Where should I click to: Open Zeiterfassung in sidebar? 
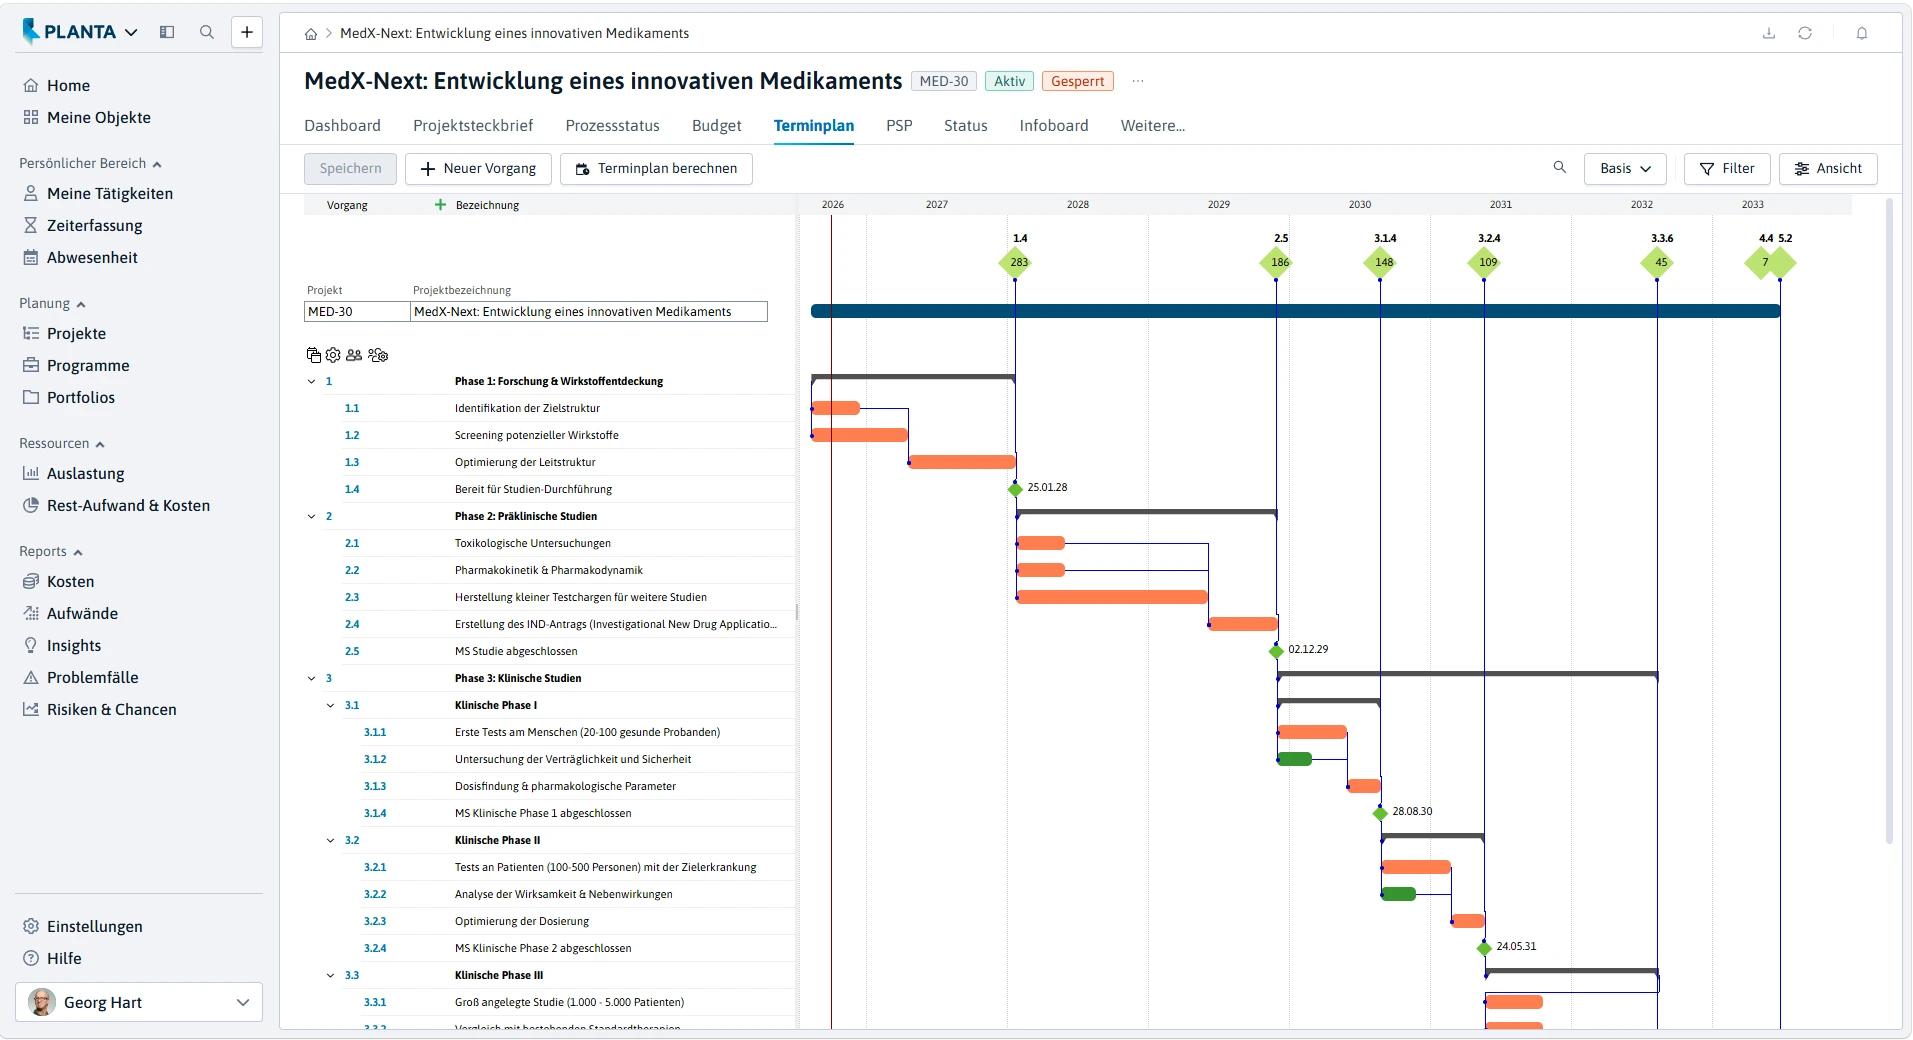pos(94,225)
